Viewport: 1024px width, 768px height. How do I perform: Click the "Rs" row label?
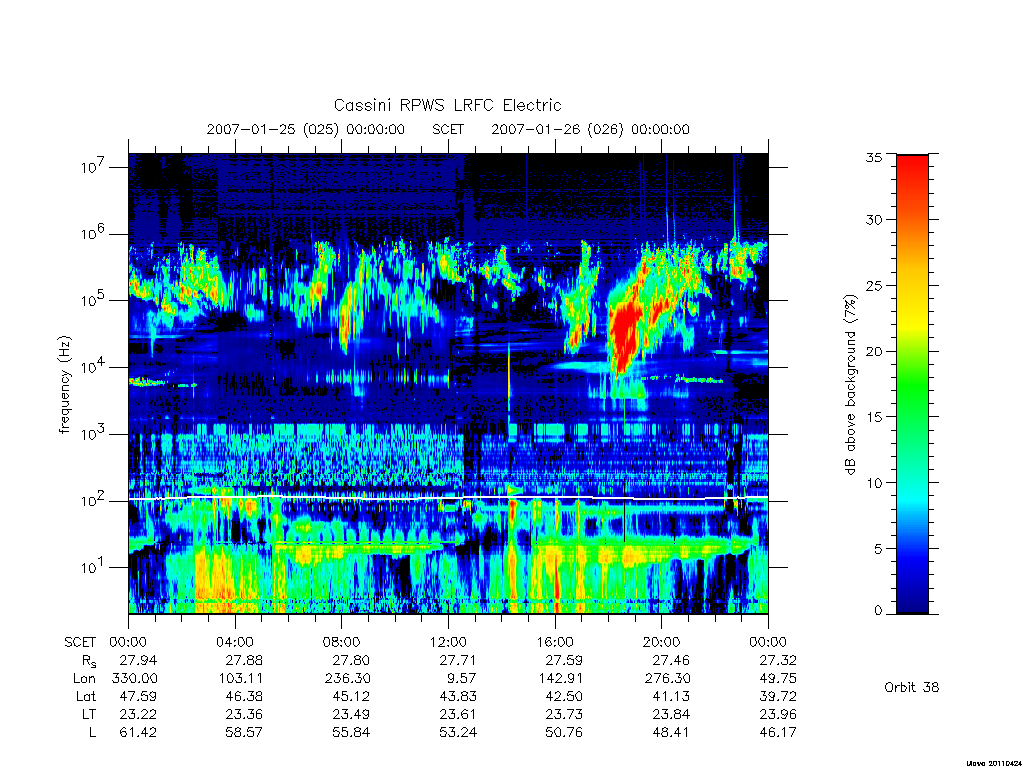(89, 661)
